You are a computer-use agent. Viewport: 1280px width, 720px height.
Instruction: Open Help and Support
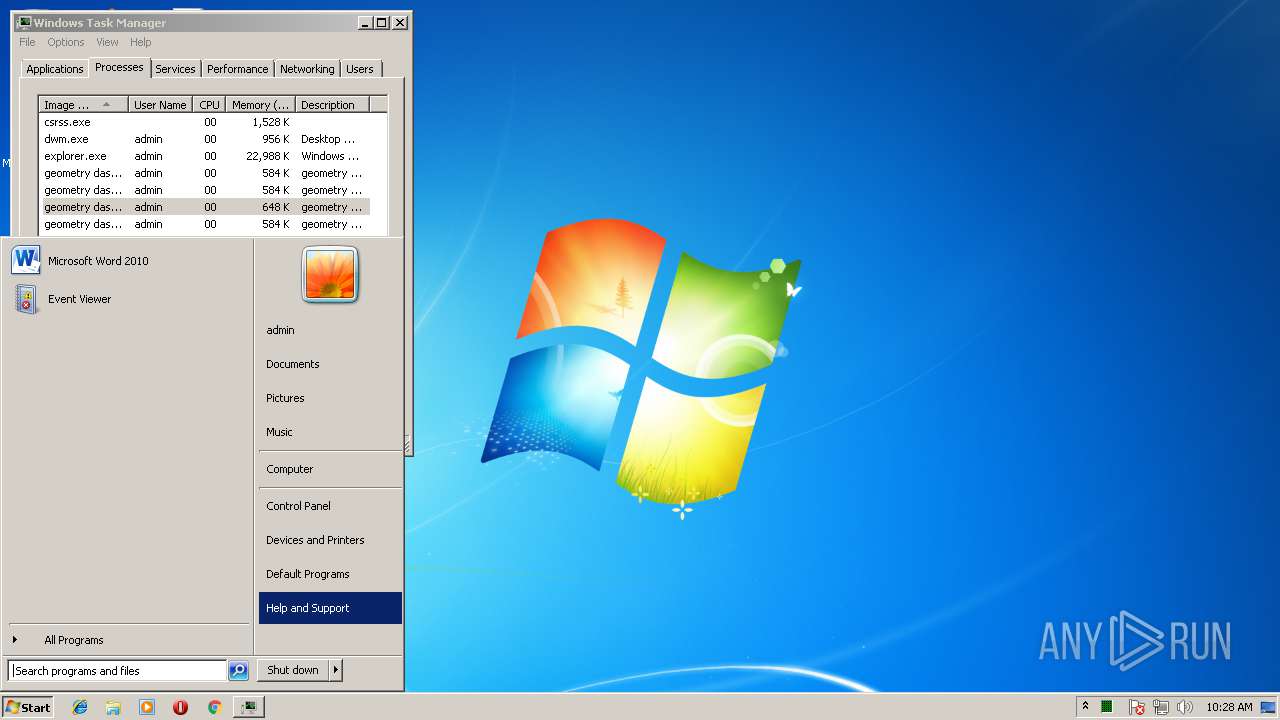(x=330, y=608)
